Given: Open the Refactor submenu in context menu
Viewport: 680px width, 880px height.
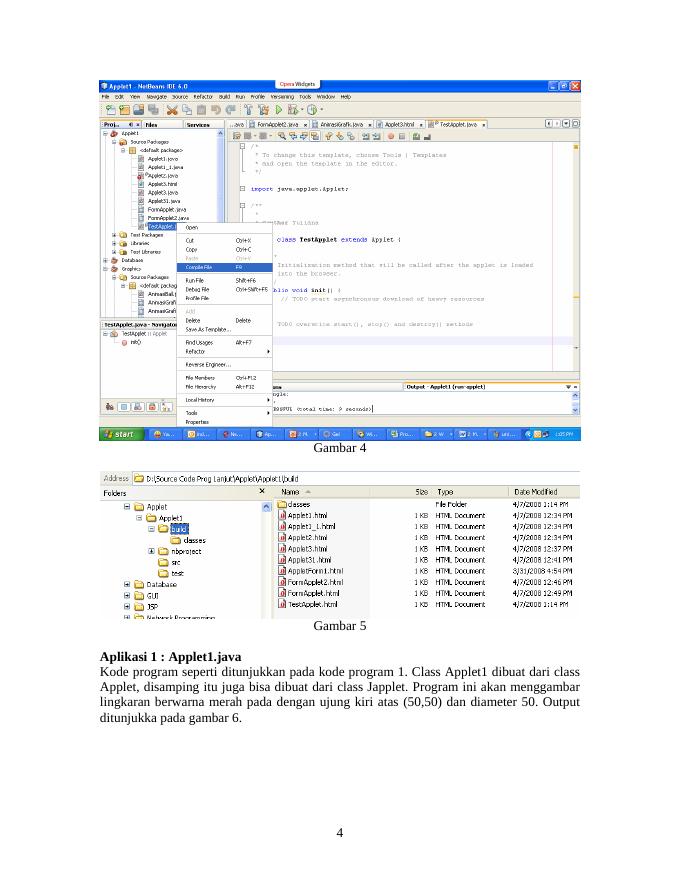Looking at the screenshot, I should (x=224, y=351).
